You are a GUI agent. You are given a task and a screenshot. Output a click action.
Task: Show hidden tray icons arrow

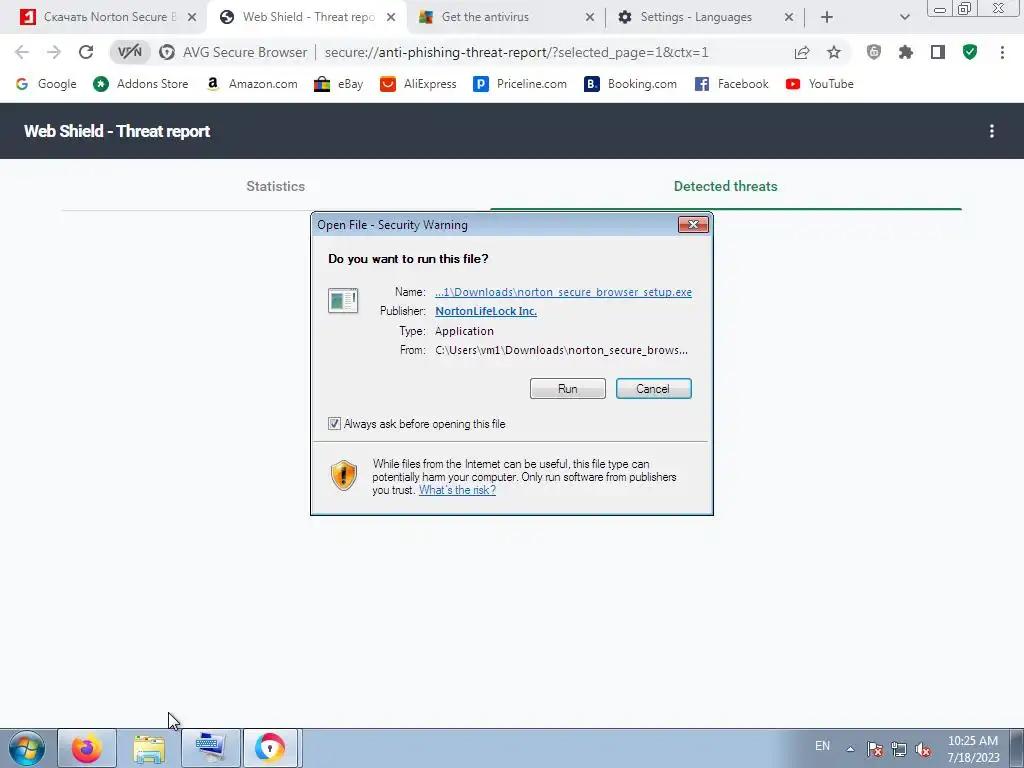[x=850, y=749]
